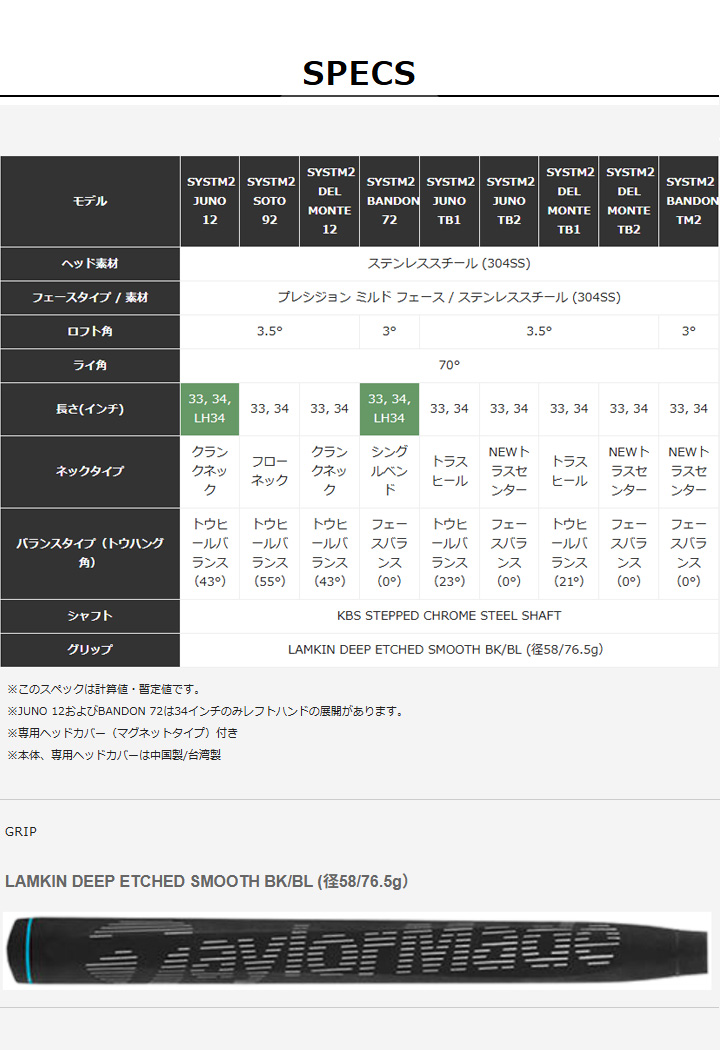Screen dimensions: 720x1050
Task: Select the 長さ(インチ) row label
Action: pos(90,409)
